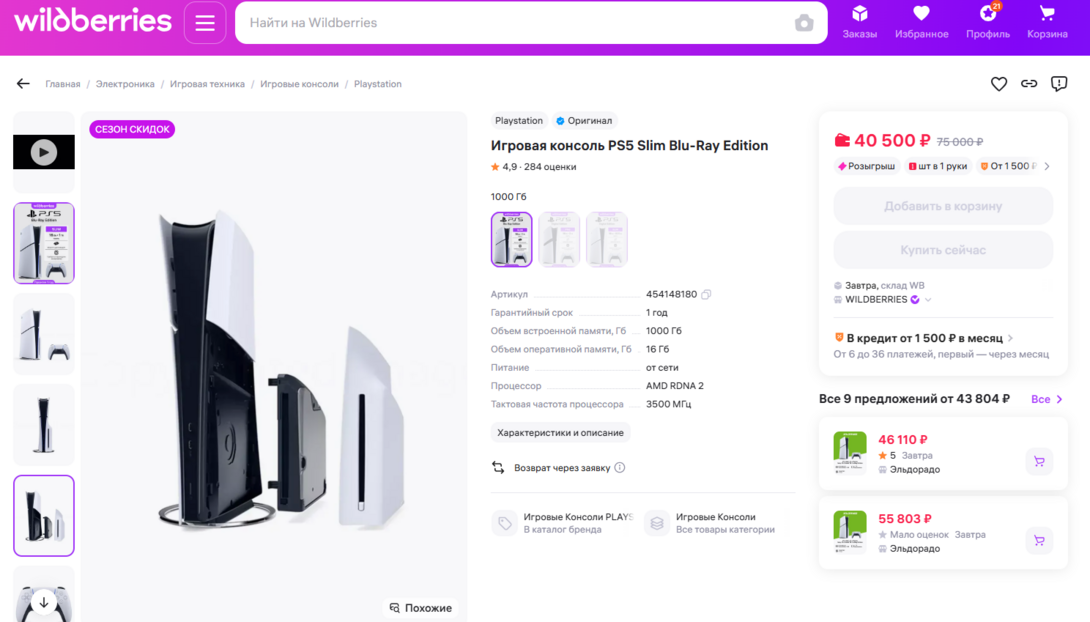The image size is (1090, 622).
Task: Click the Похожие similar items button
Action: [421, 608]
